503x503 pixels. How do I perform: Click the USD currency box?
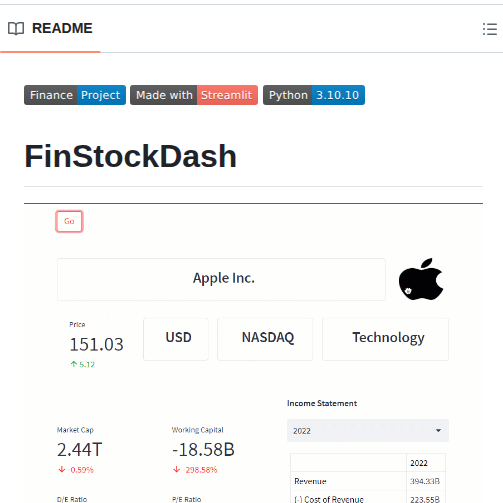pyautogui.click(x=176, y=339)
